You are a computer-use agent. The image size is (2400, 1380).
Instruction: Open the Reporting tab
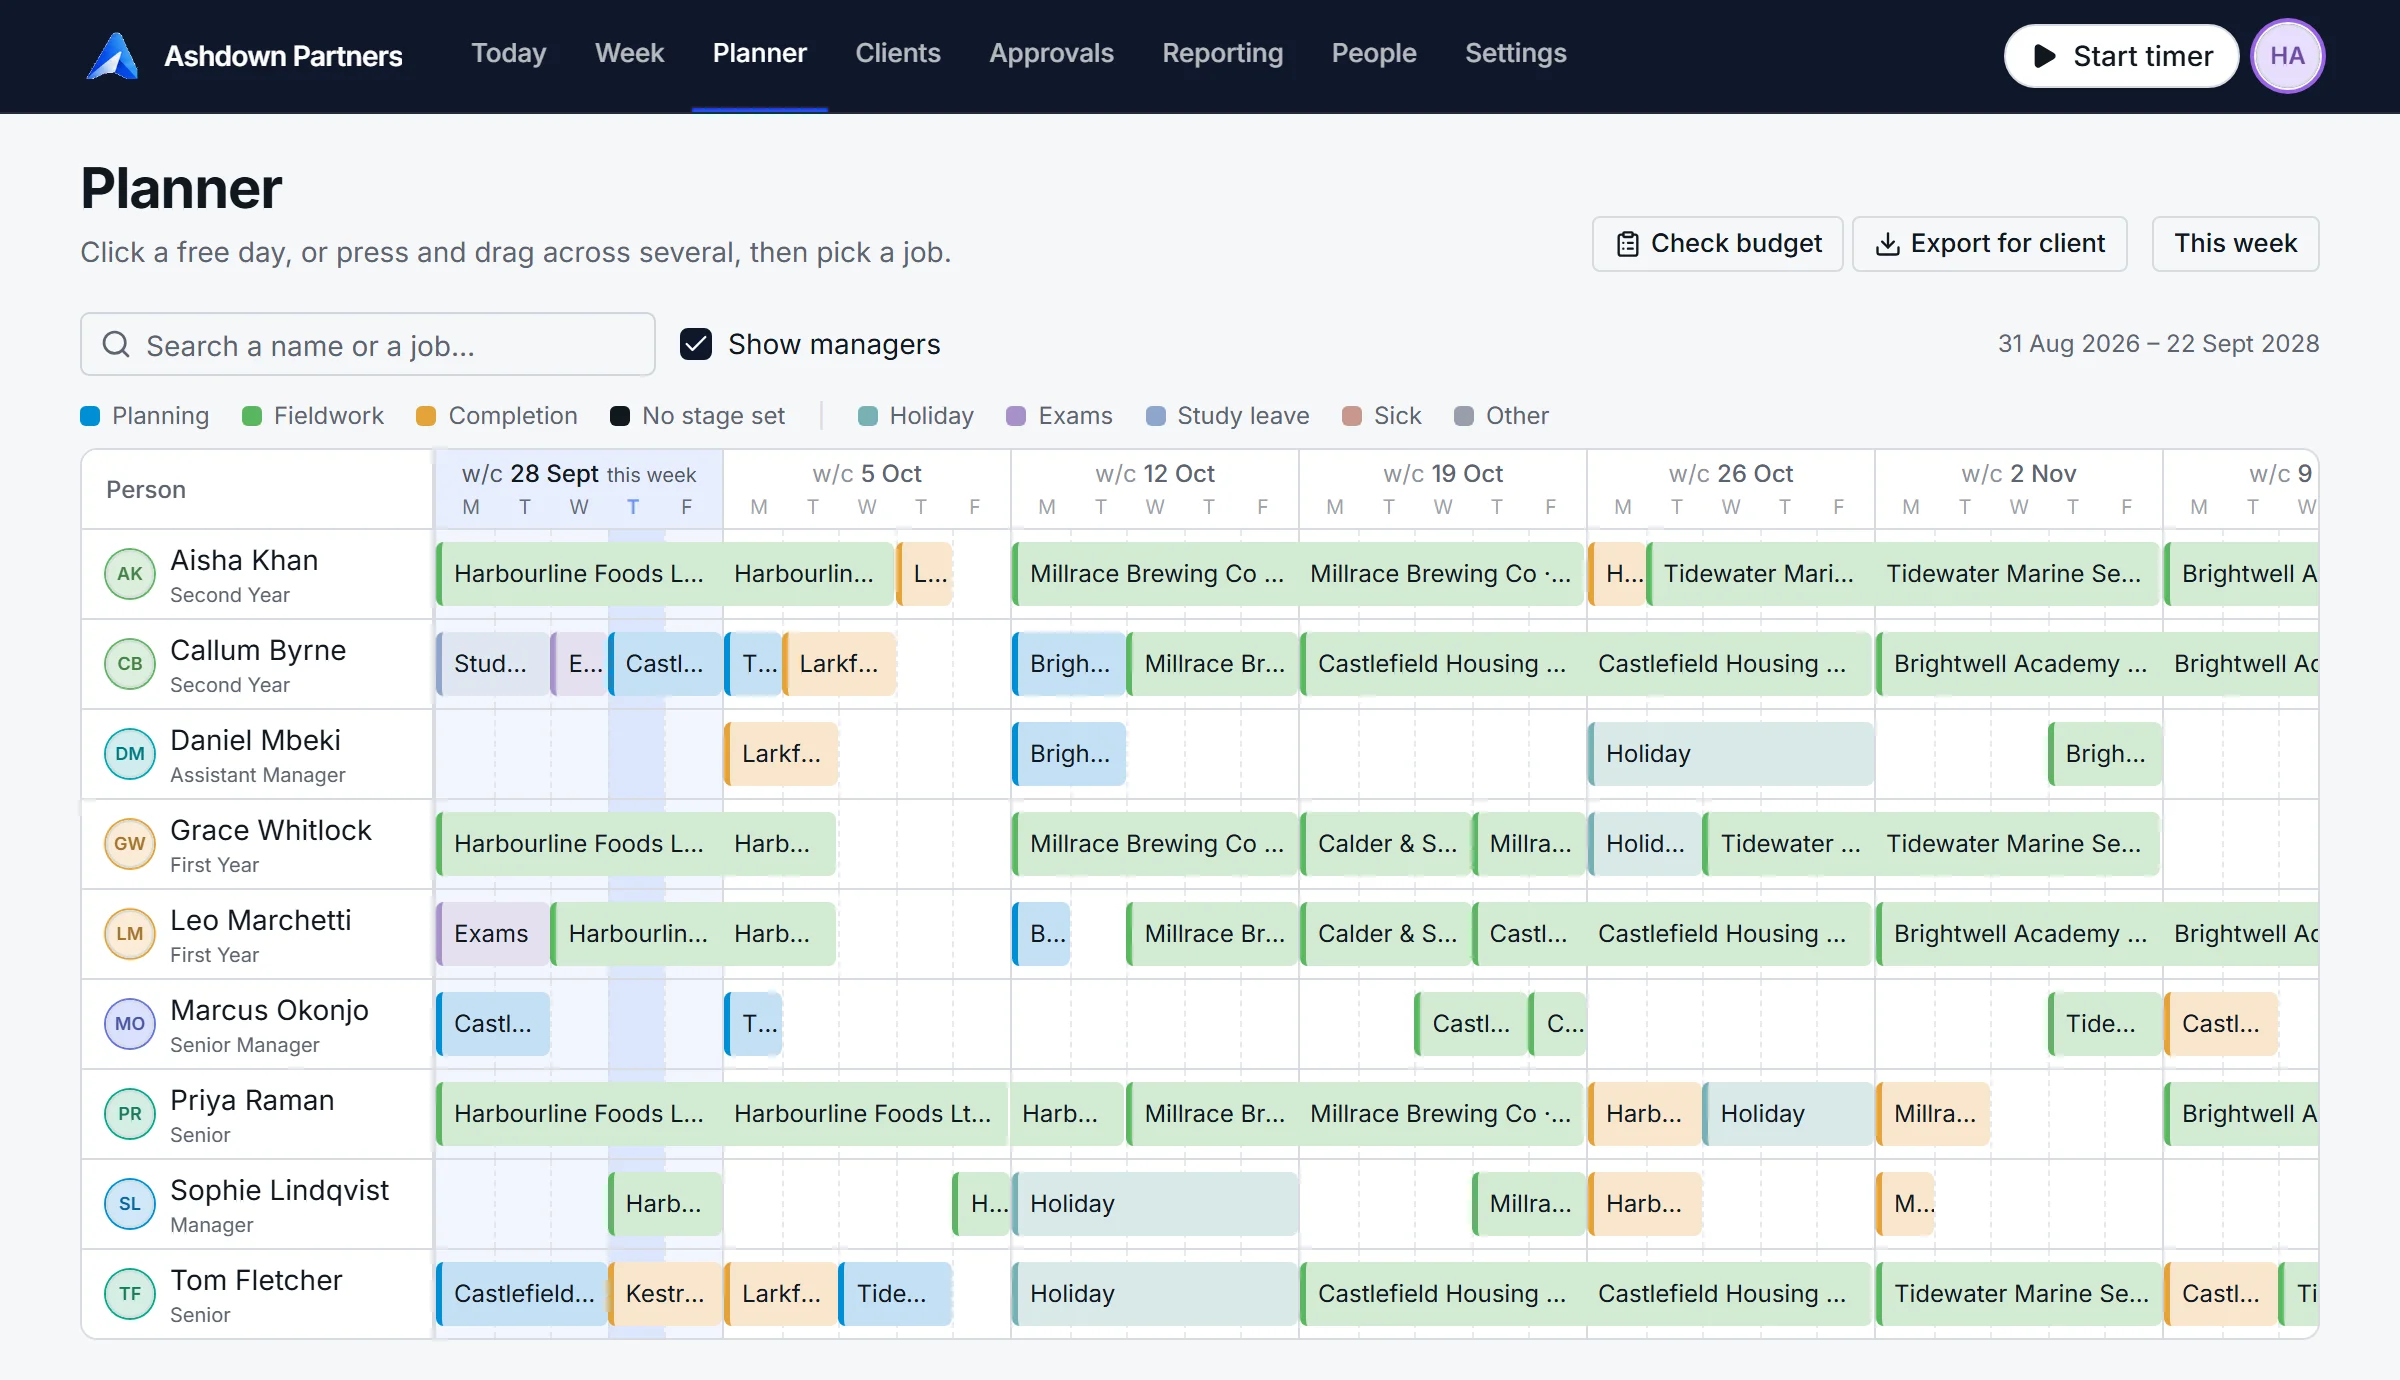(x=1222, y=54)
